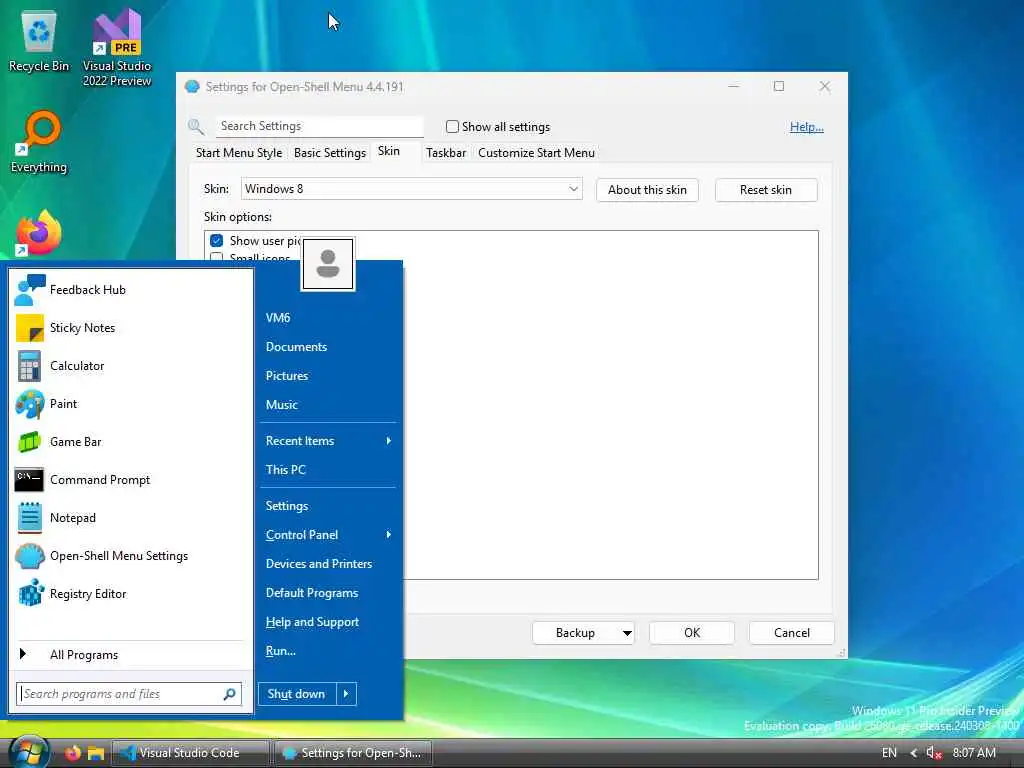Click the Start orb on taskbar
This screenshot has height=768, width=1024.
pyautogui.click(x=28, y=752)
